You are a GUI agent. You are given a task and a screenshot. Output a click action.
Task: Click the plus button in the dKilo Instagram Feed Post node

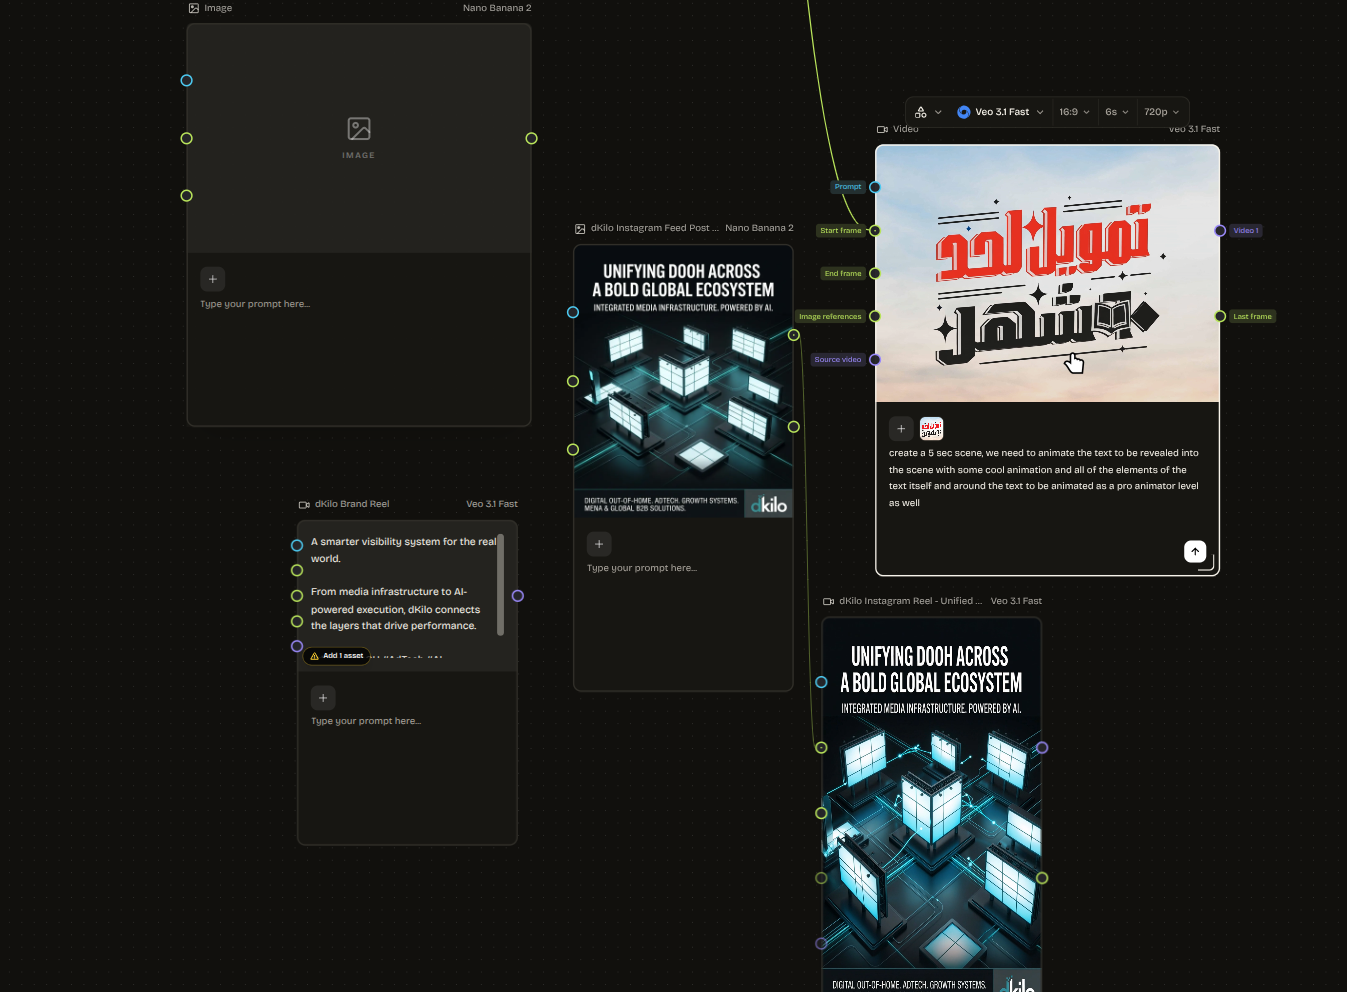(x=599, y=544)
